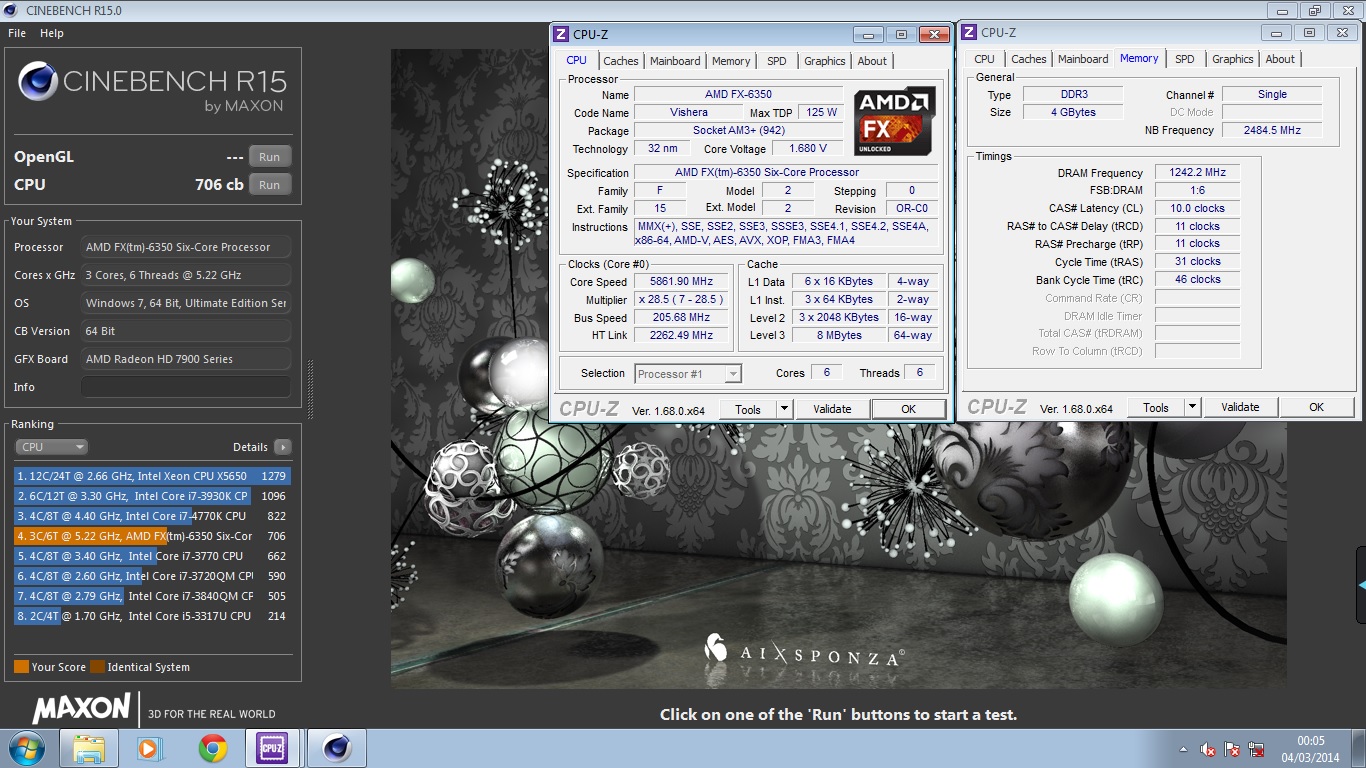1366x768 pixels.
Task: Click the Info input field in Your System
Action: (x=186, y=387)
